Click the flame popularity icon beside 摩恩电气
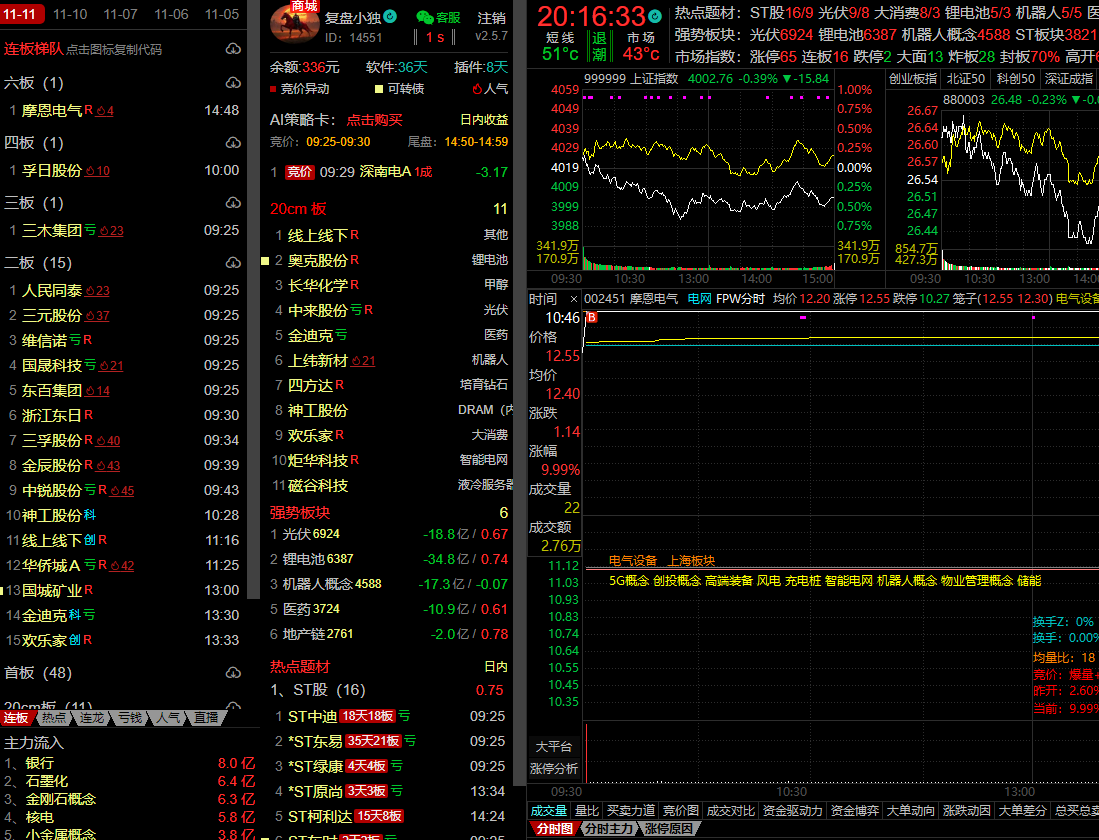 point(104,111)
